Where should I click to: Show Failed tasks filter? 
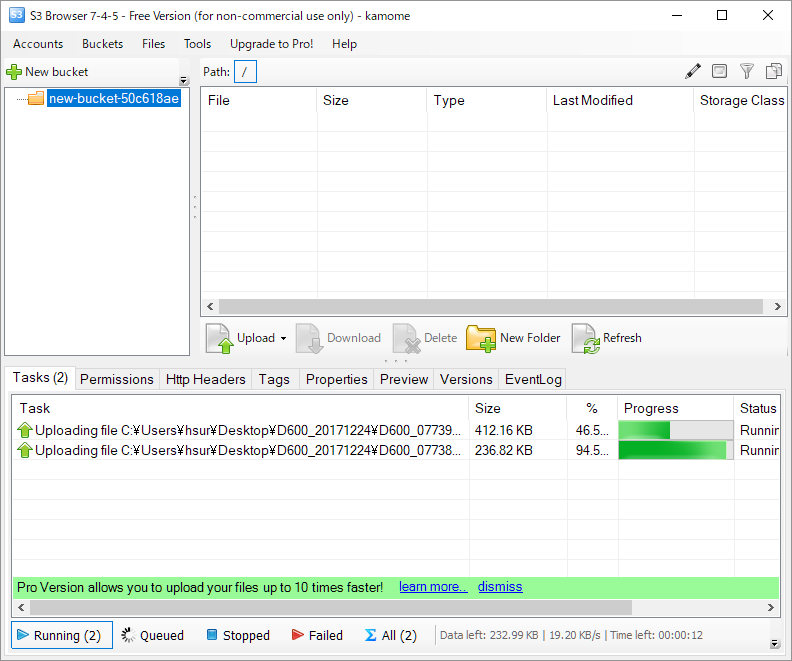318,635
